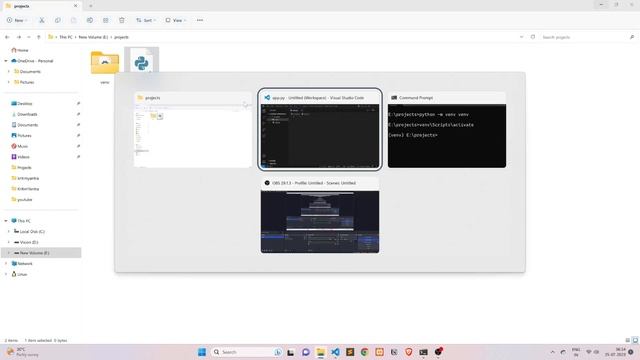Click This PC in the address breadcrumb
The width and height of the screenshot is (640, 360).
click(66, 37)
